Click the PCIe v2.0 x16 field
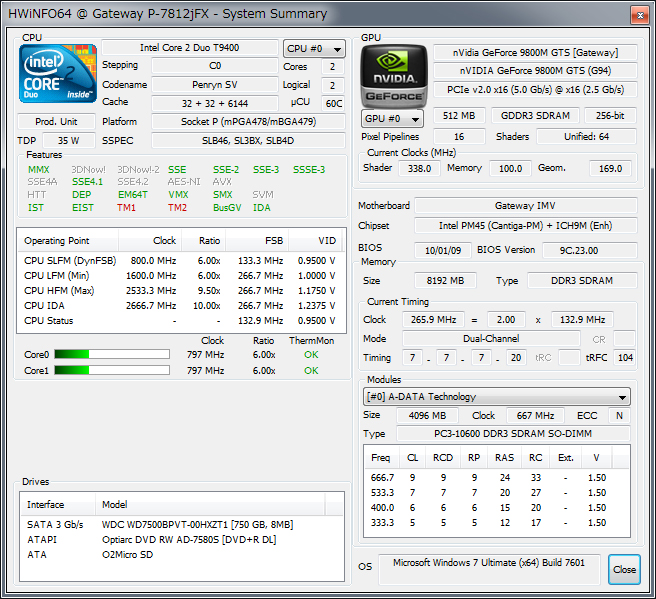This screenshot has height=599, width=656. [536, 90]
